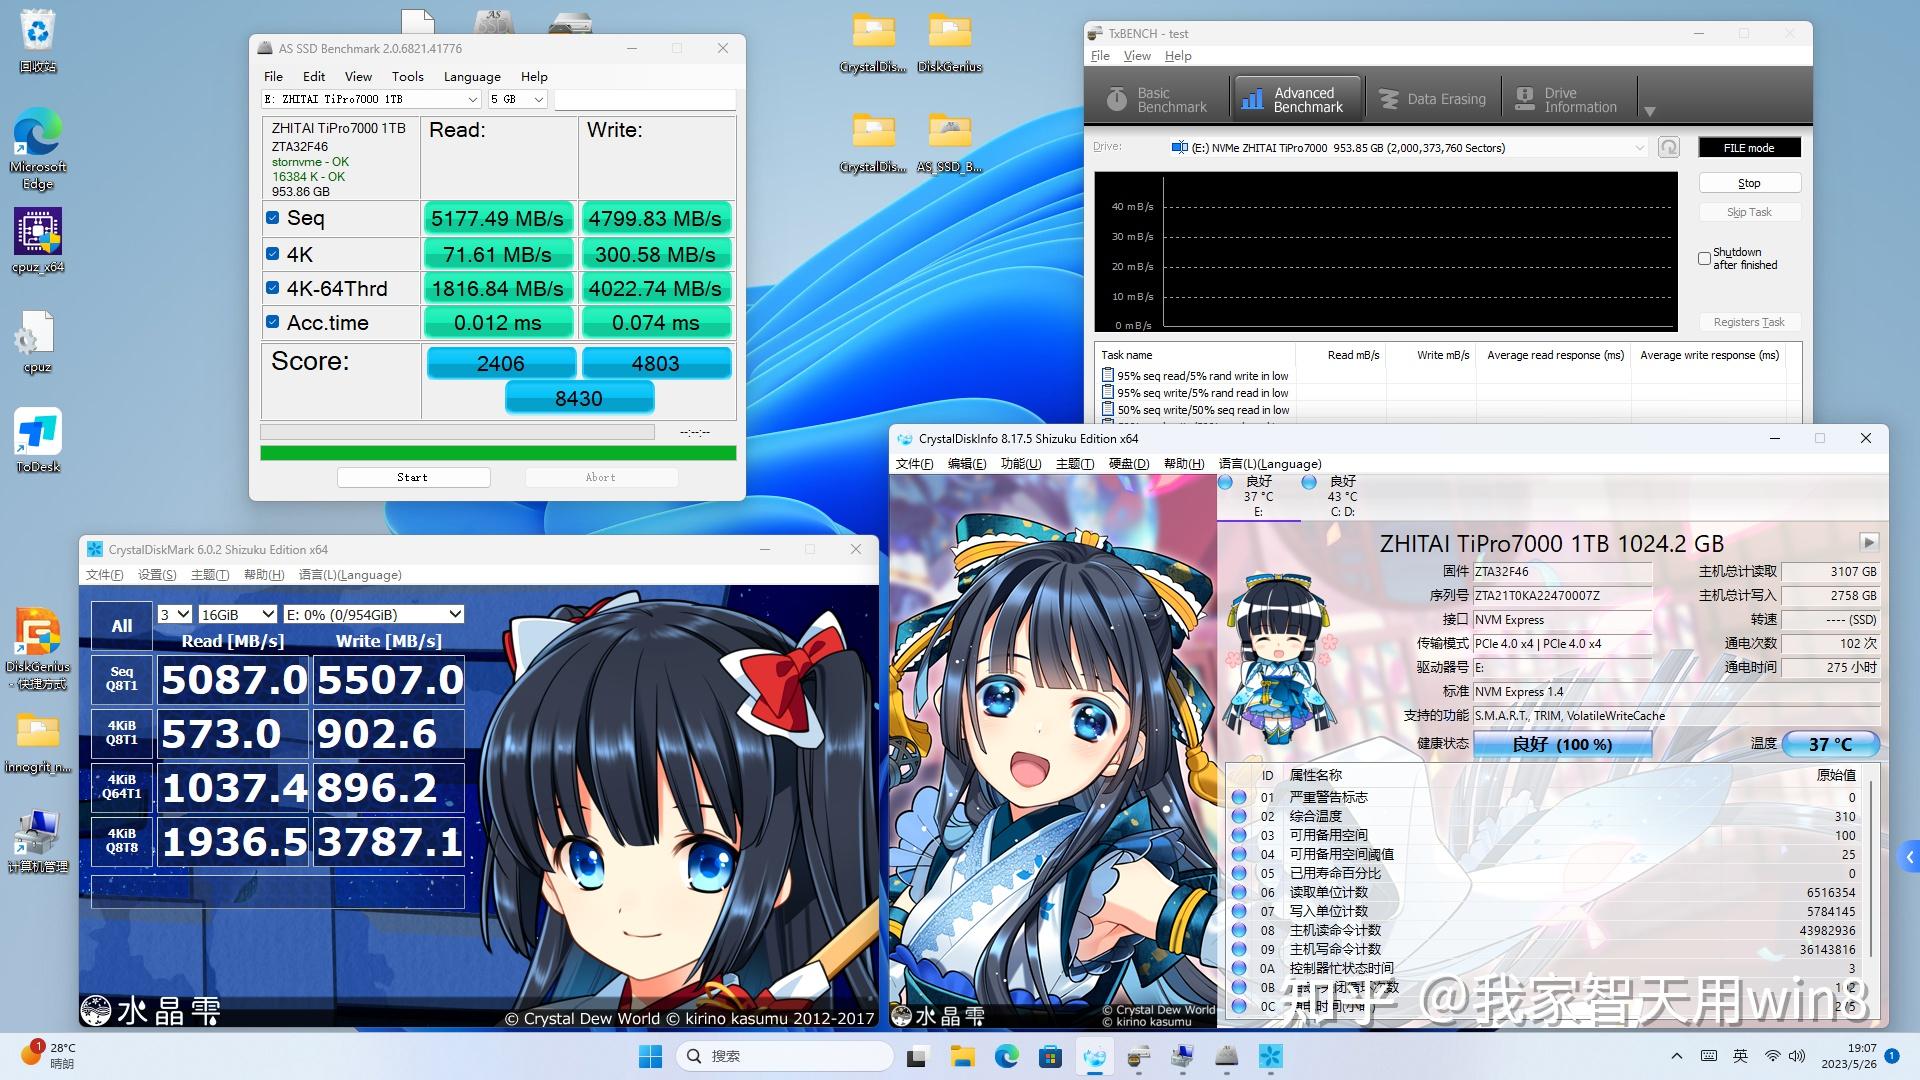Open the TxBENCH drive selection dropdown
Image resolution: width=1920 pixels, height=1080 pixels.
(1639, 148)
